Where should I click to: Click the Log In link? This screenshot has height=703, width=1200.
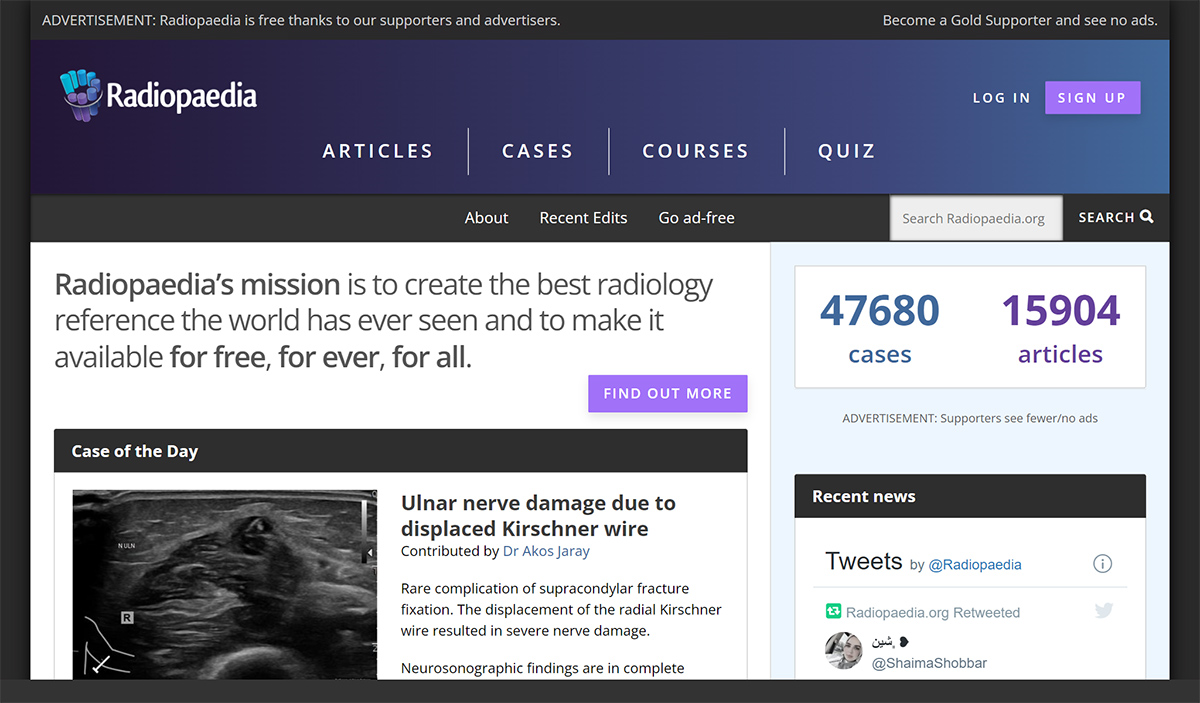coord(1001,98)
